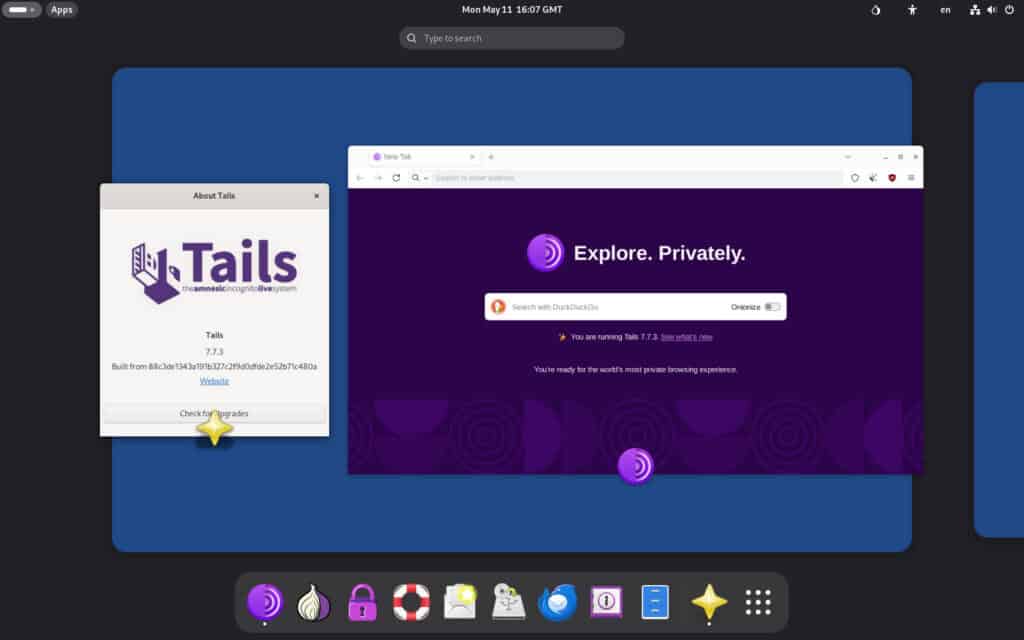Screen dimensions: 1024x640
Task: Open the Apps menu in top bar
Action: tap(61, 10)
